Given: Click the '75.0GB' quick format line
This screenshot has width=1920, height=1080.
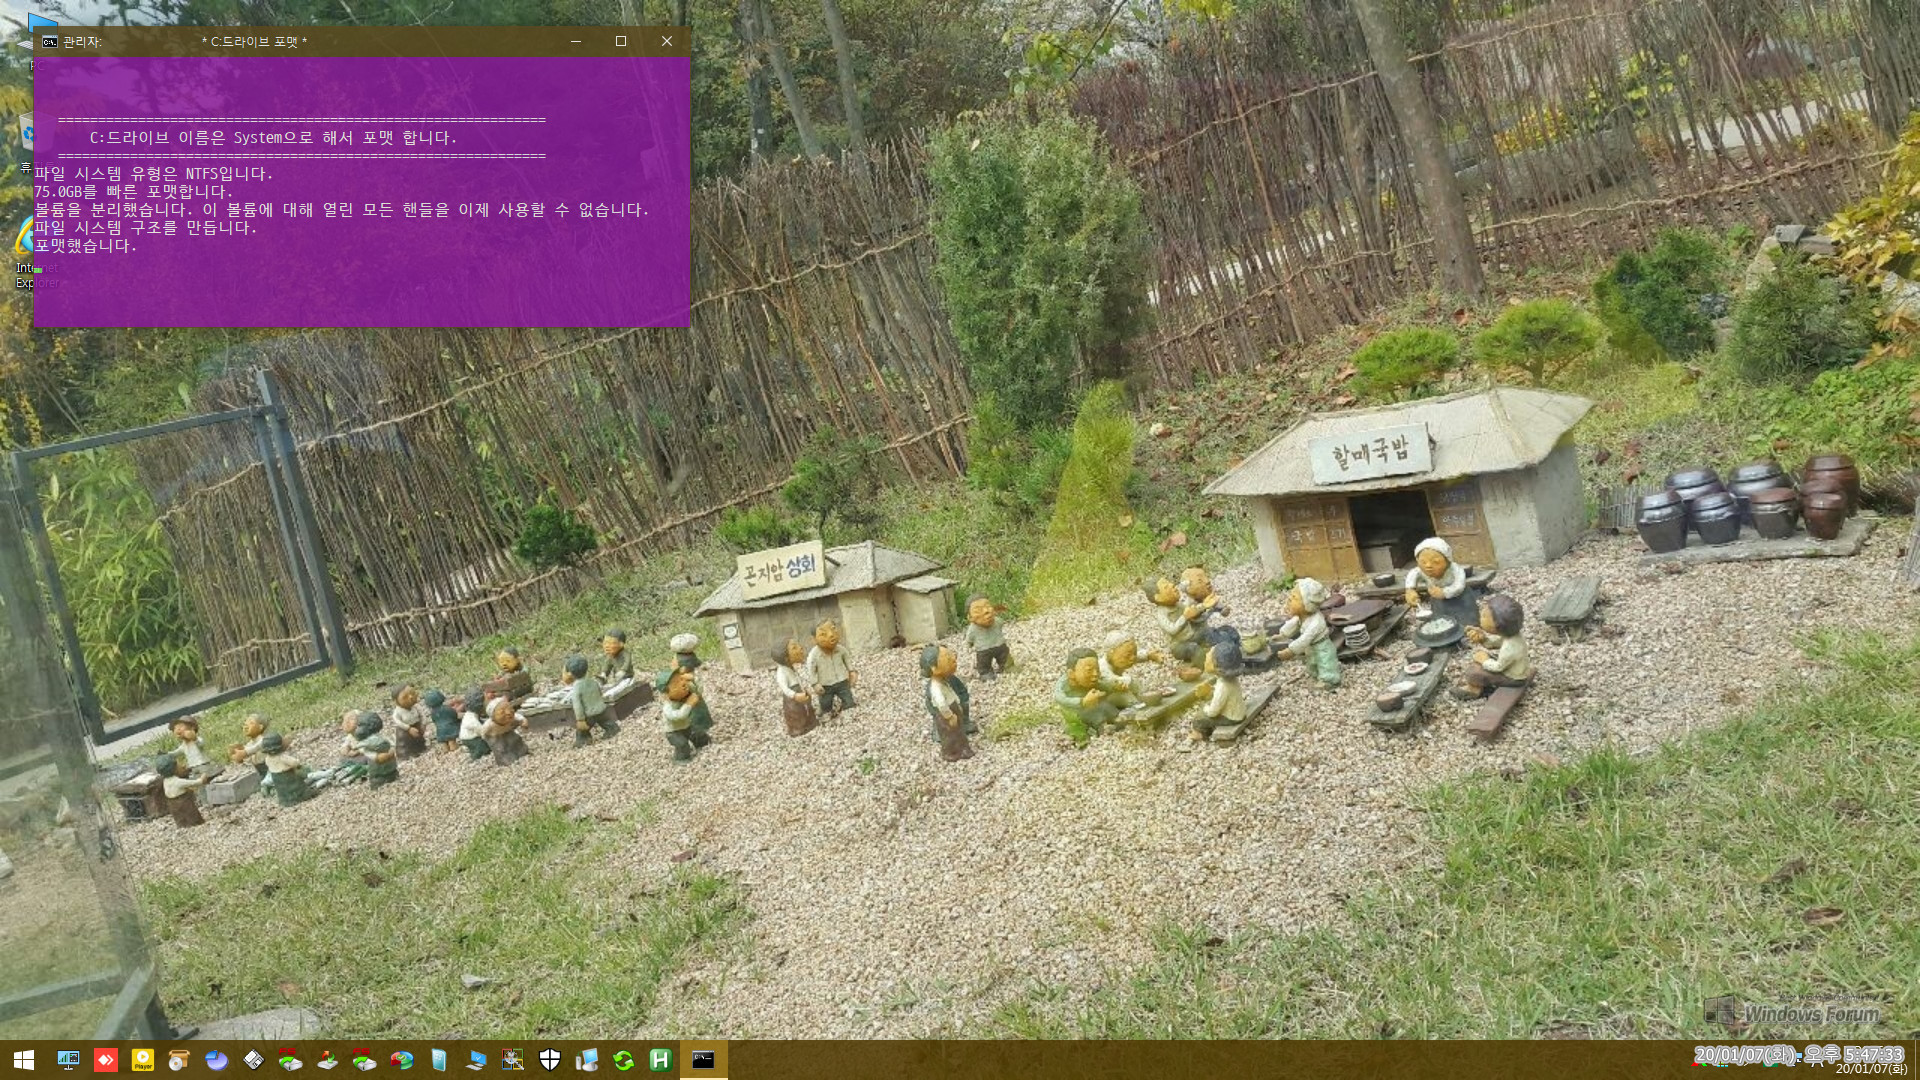Looking at the screenshot, I should (133, 192).
